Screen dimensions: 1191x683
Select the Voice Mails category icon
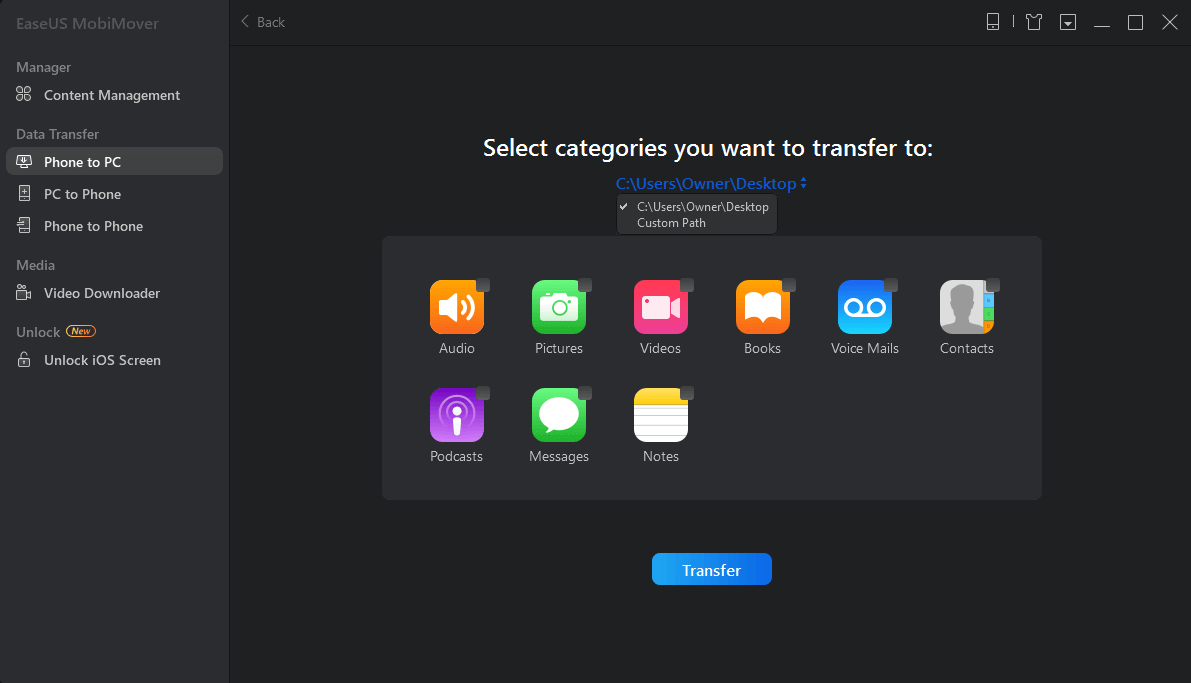coord(864,307)
